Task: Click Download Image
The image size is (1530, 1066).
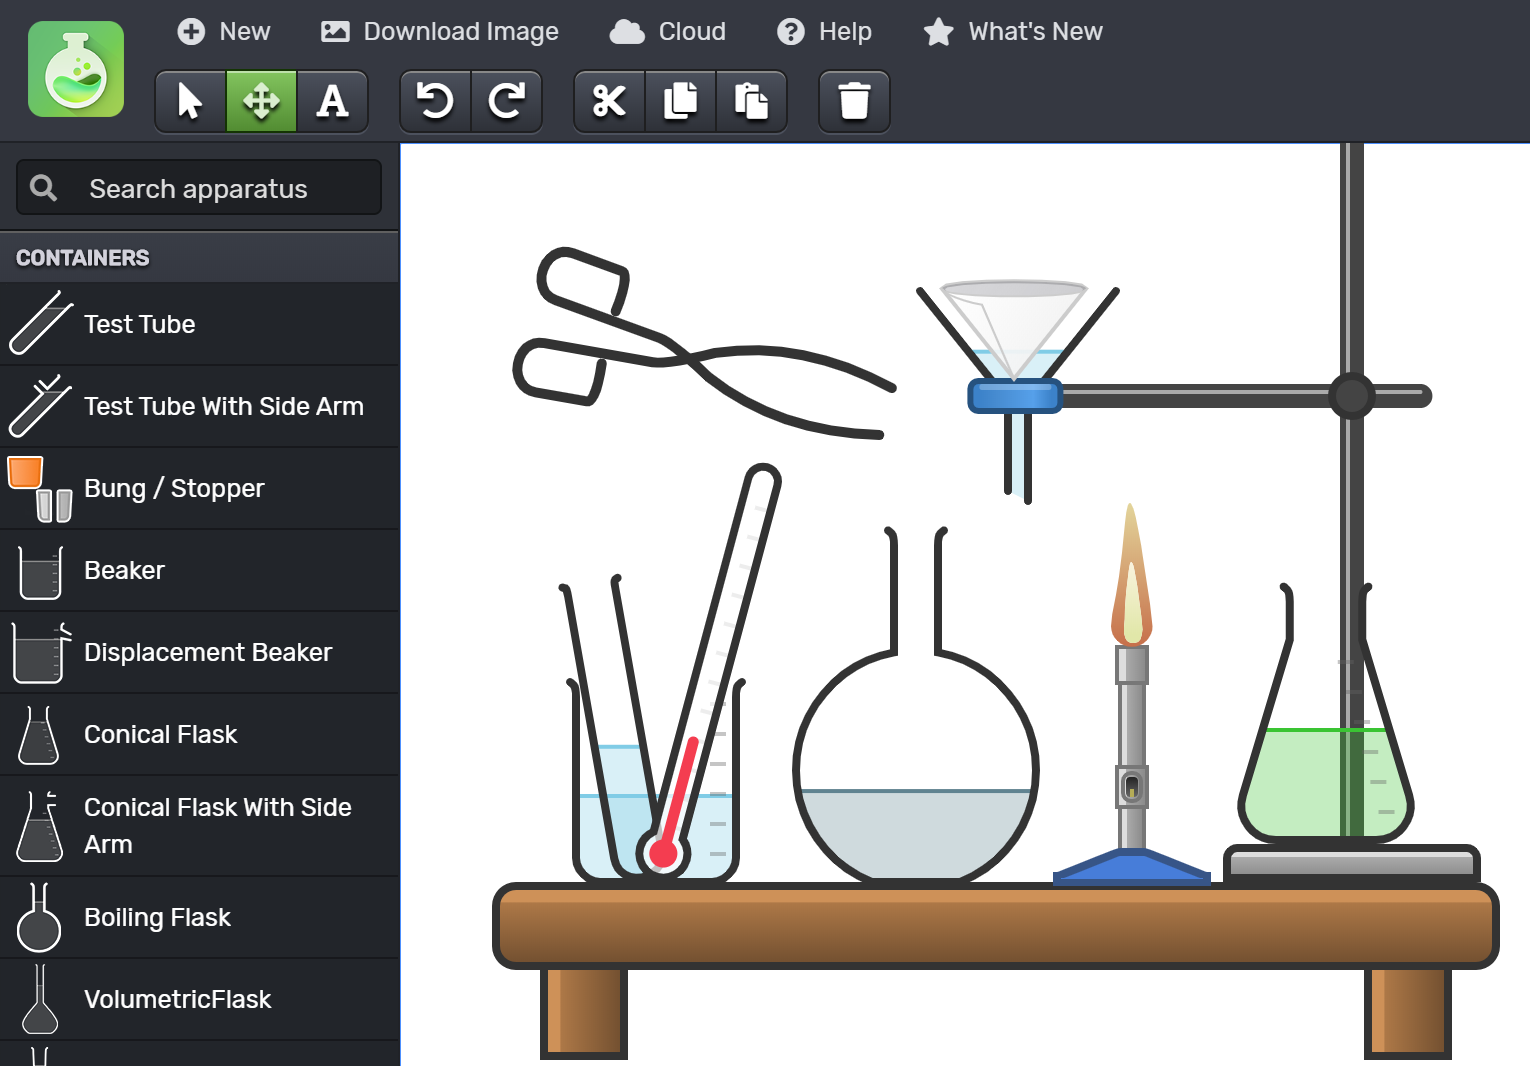Action: [439, 32]
